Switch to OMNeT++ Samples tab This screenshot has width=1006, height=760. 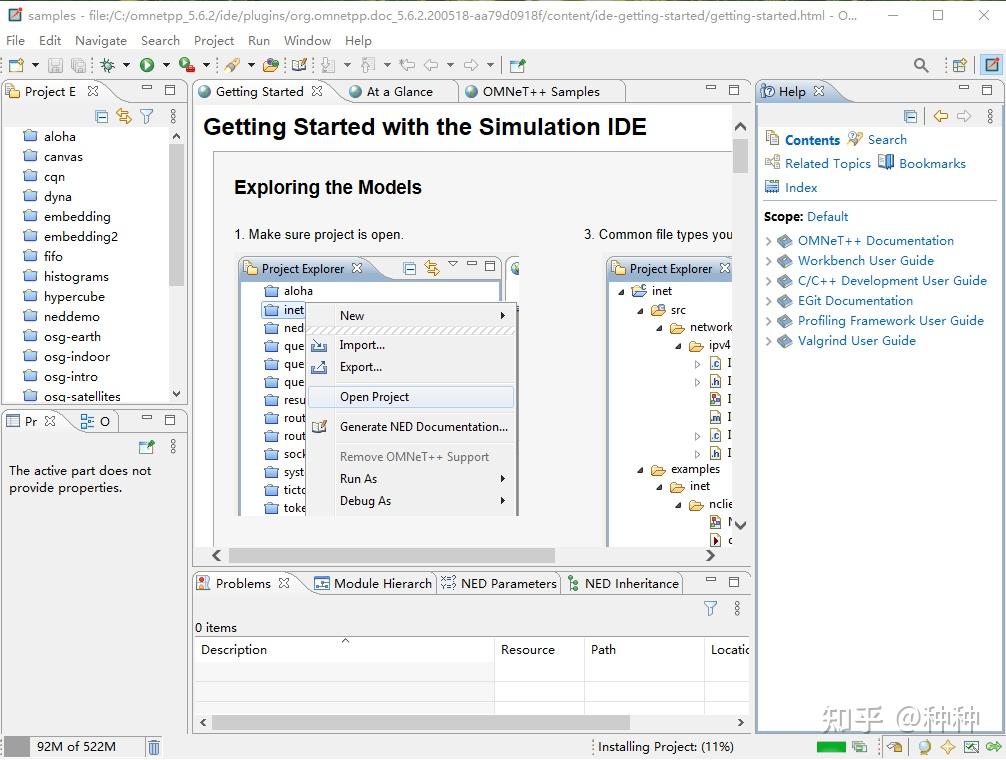coord(541,92)
